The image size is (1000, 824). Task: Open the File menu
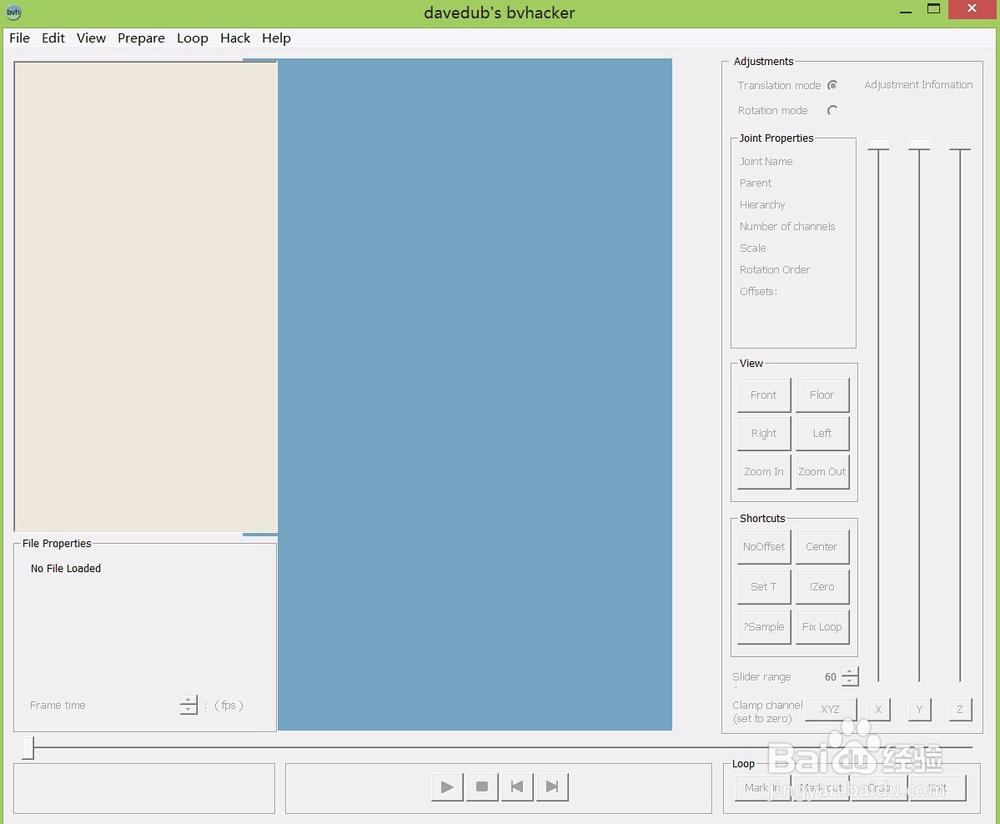(x=19, y=38)
